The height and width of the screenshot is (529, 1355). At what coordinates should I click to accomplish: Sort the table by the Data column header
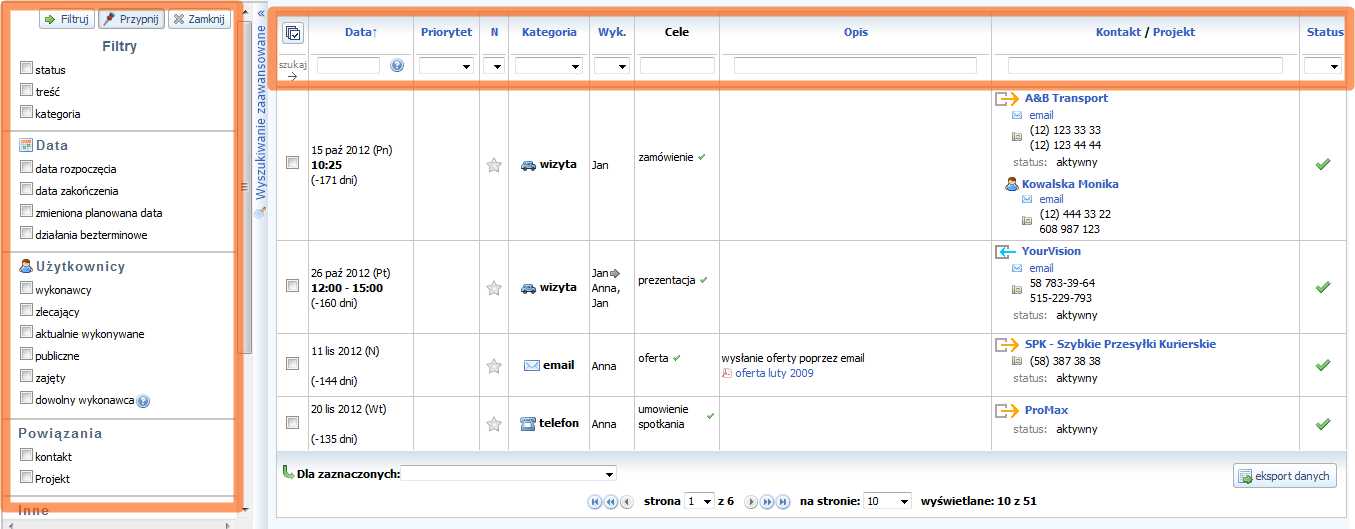[x=360, y=32]
